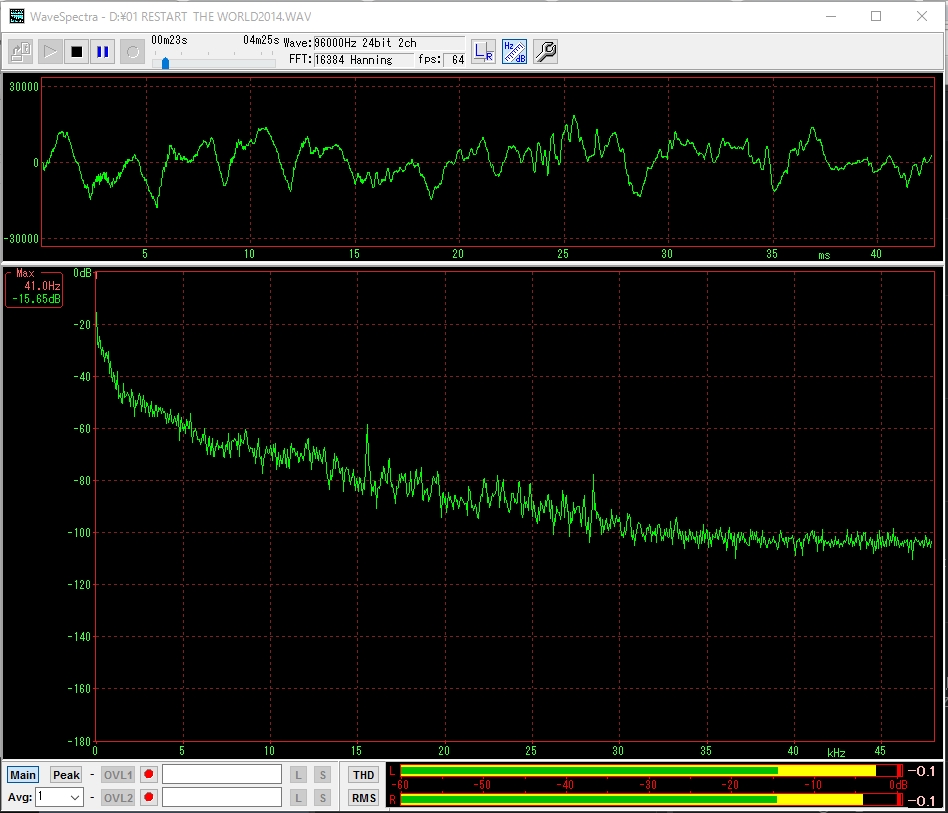Toggle the OVL1 overlay button
948x813 pixels.
118,775
